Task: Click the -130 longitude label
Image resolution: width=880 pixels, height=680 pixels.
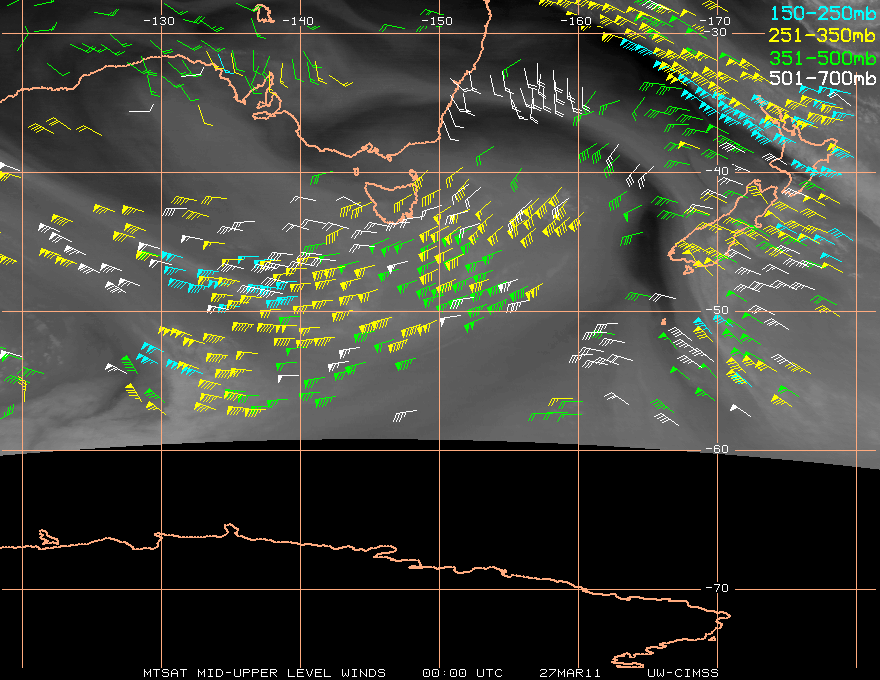Action: click(159, 21)
